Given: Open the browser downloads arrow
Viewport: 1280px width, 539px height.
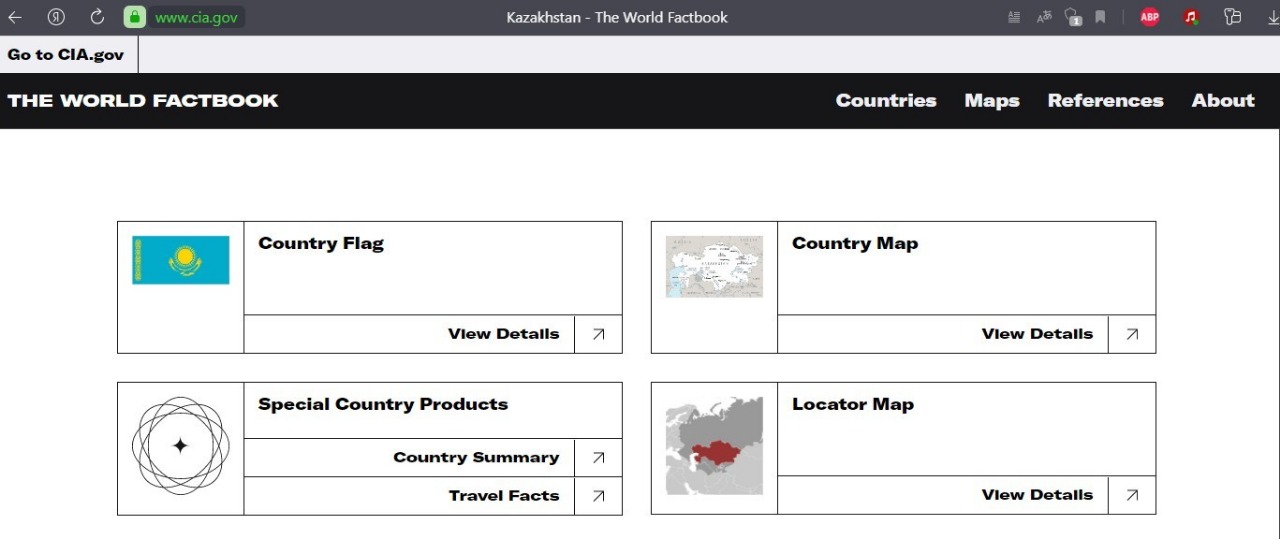Looking at the screenshot, I should point(1273,17).
